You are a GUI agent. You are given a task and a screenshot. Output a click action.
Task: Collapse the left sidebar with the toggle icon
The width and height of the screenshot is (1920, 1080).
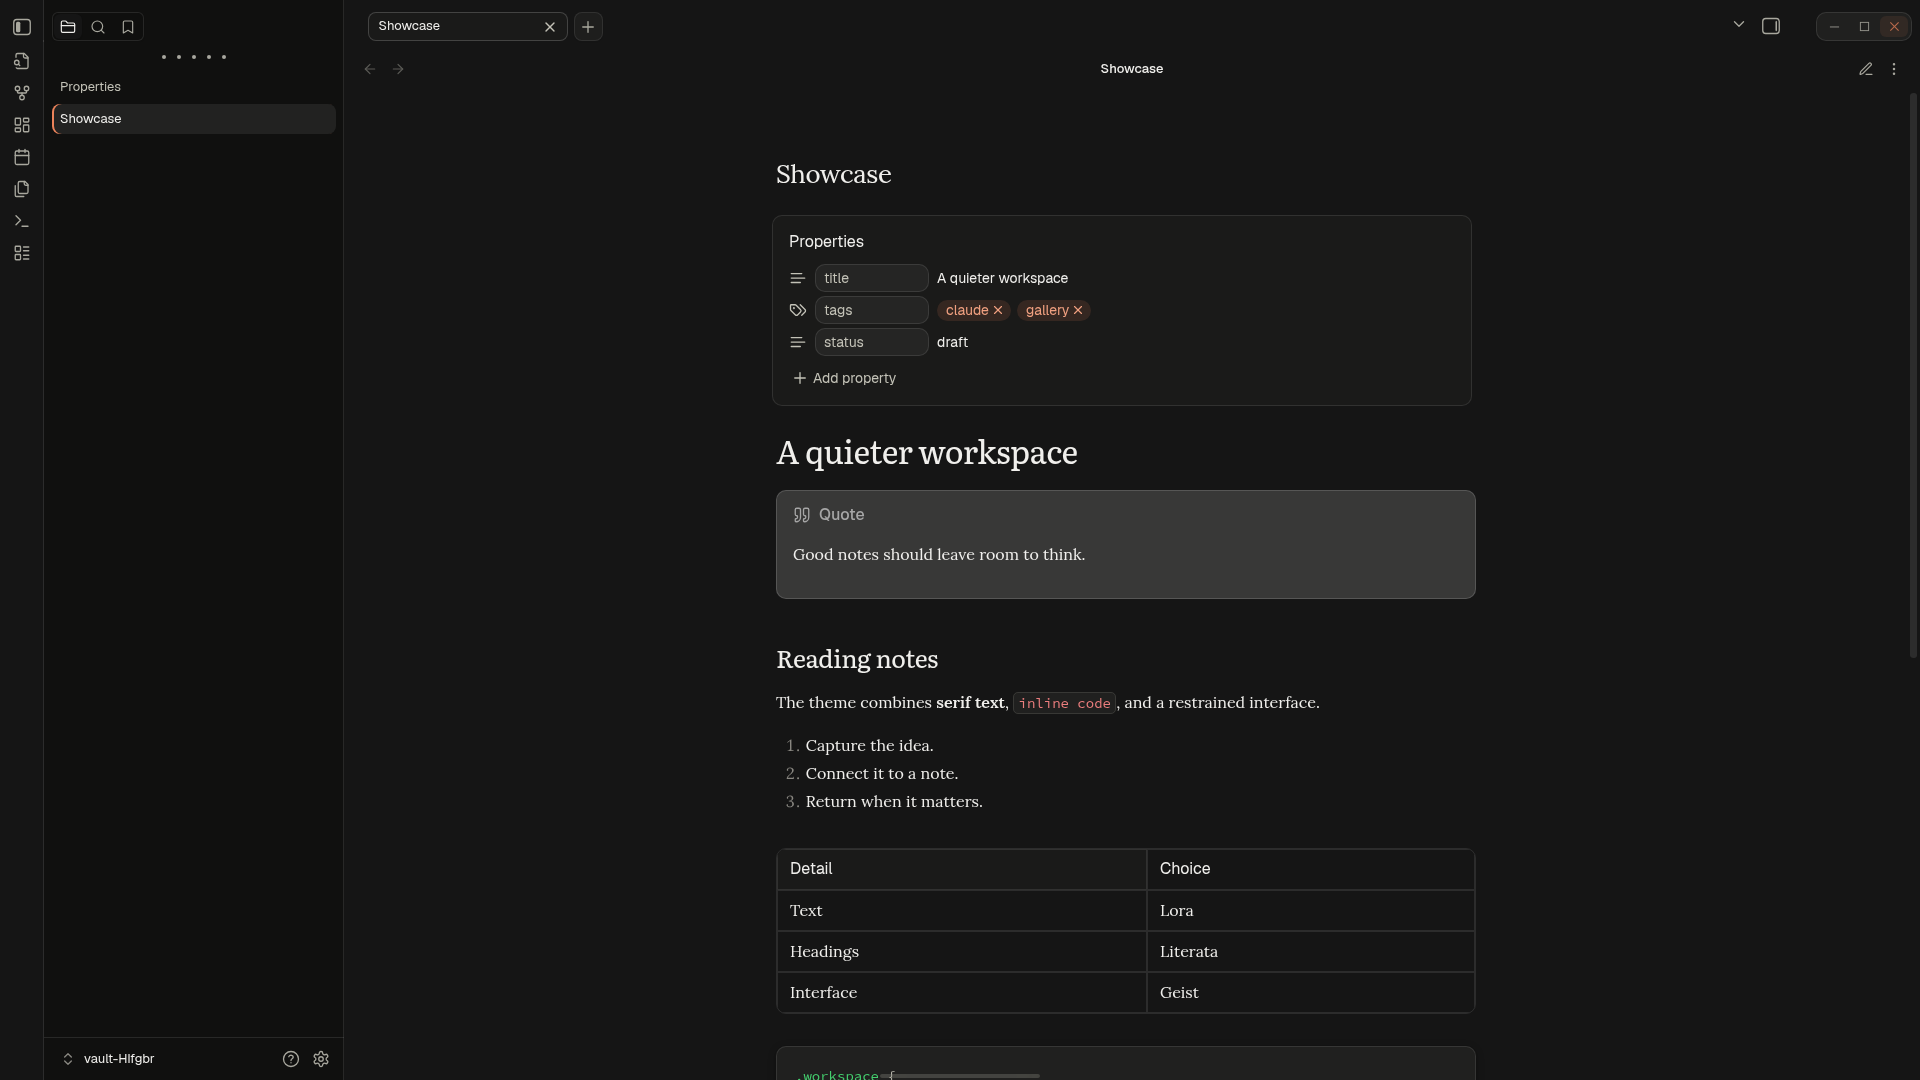coord(22,27)
